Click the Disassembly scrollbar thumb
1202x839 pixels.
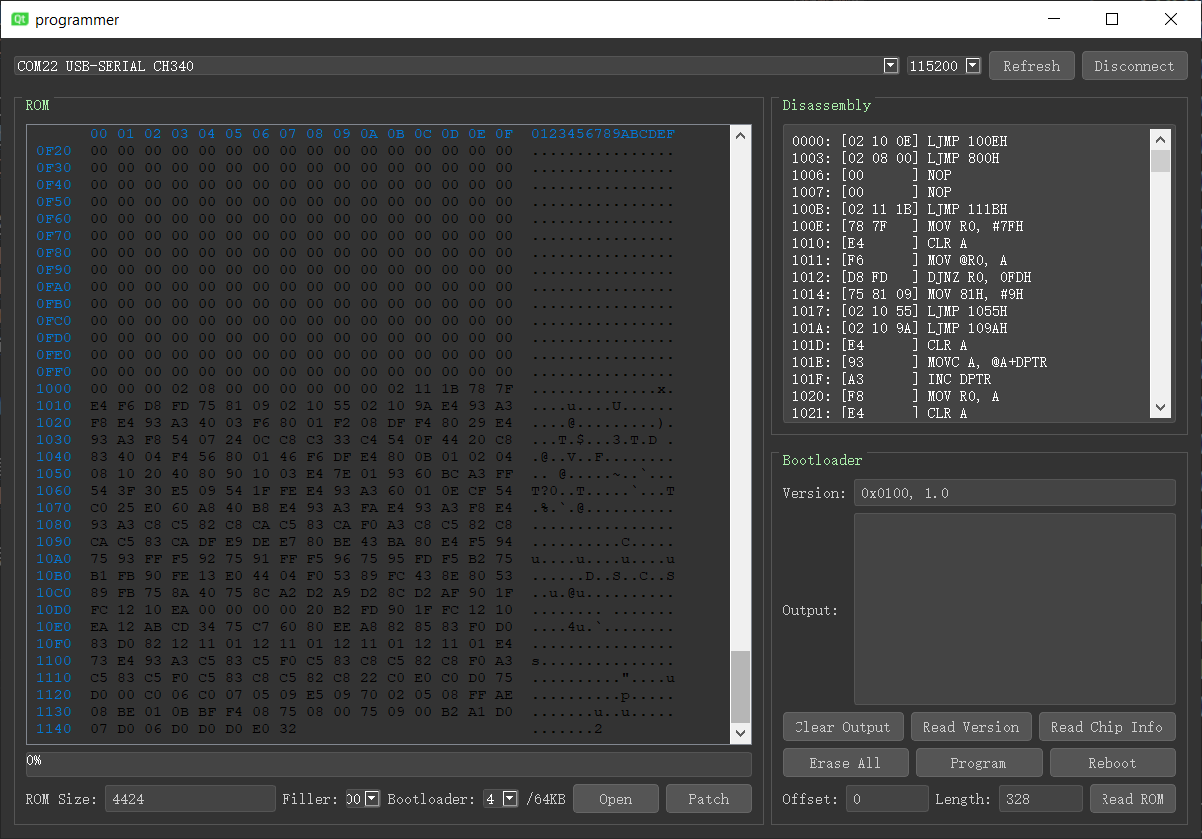[x=1160, y=160]
